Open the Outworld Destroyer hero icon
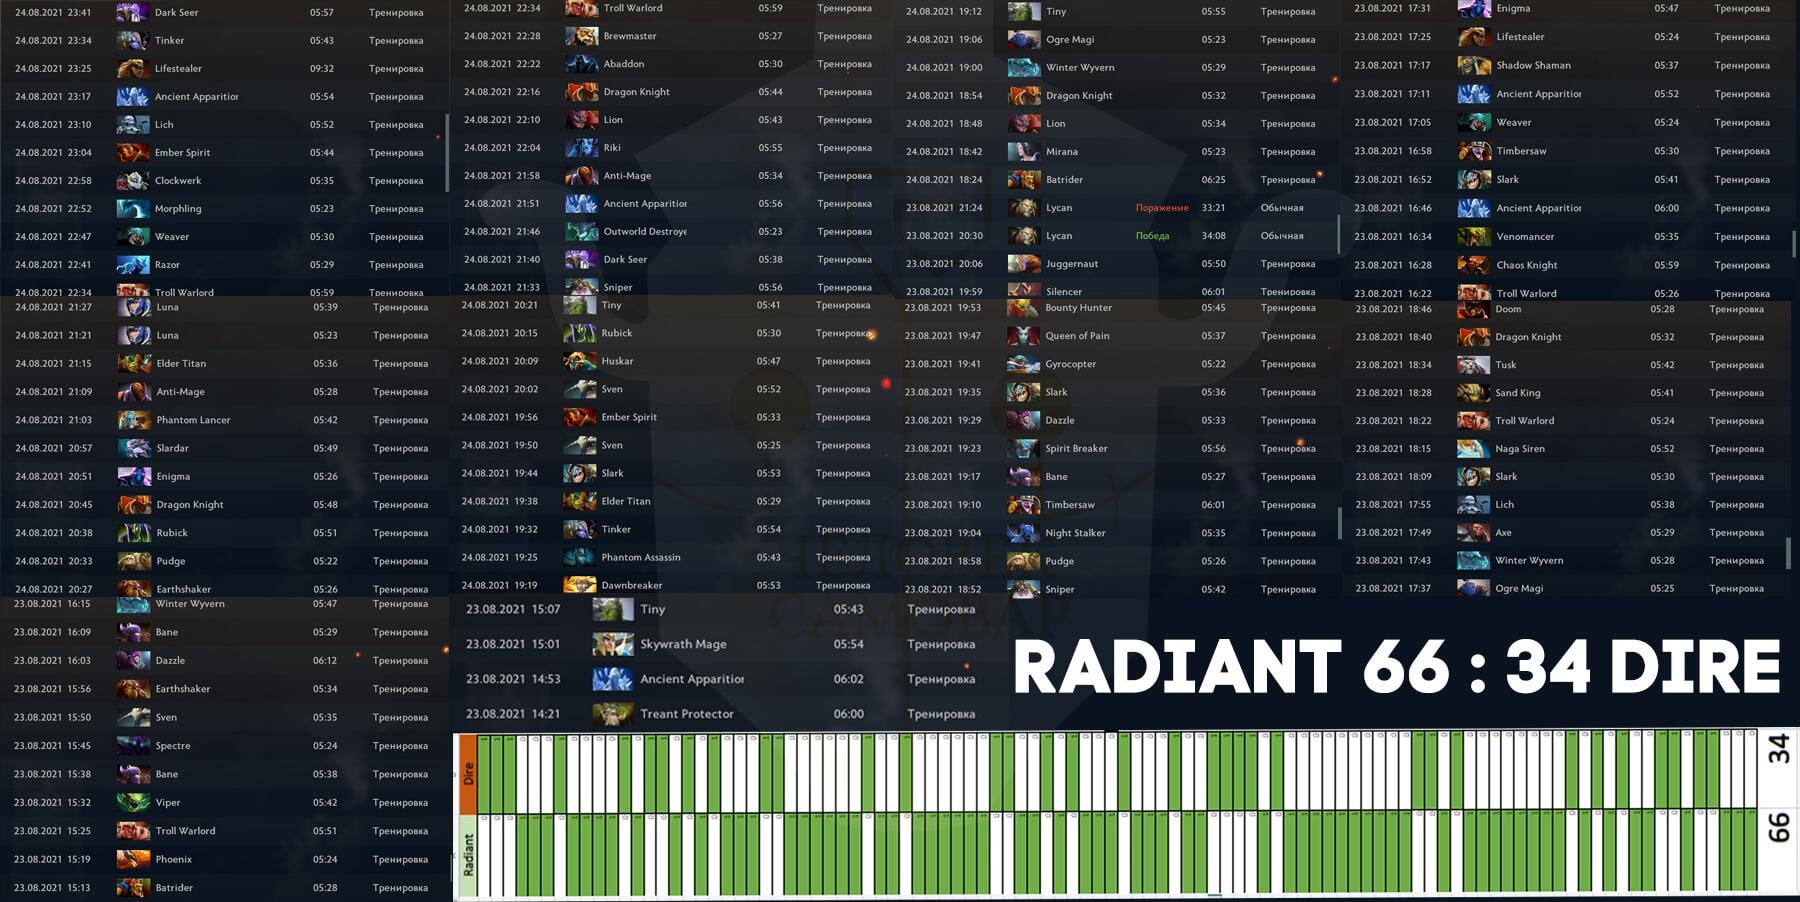 point(582,232)
